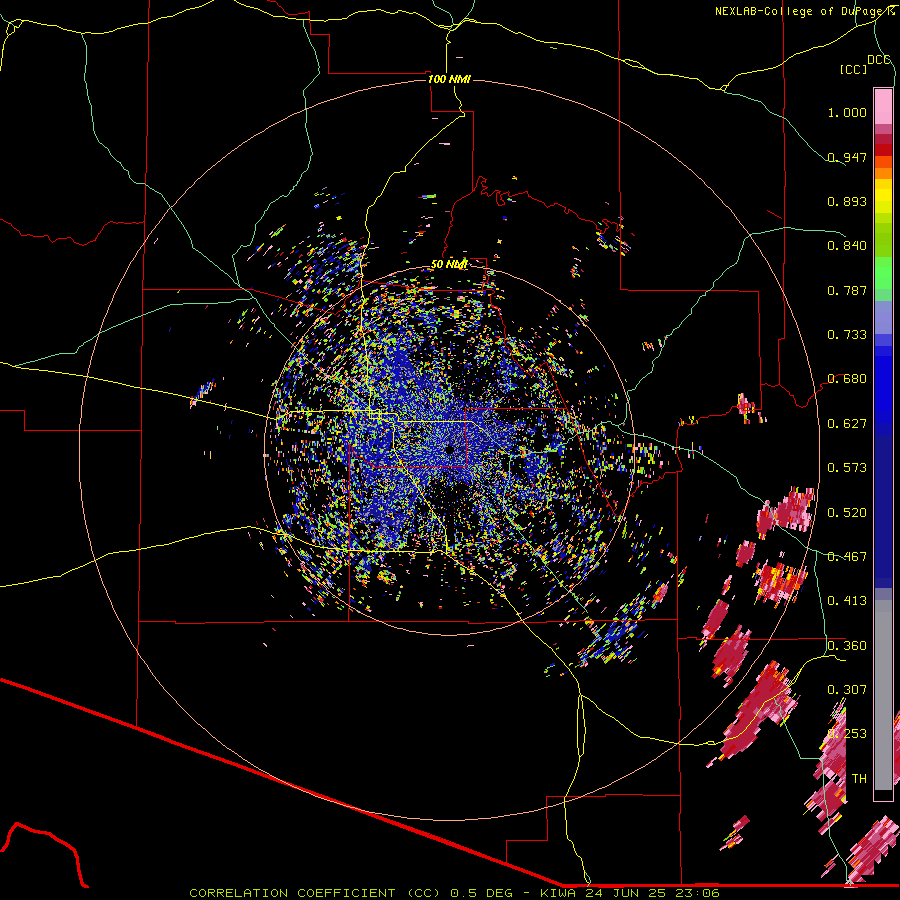Pick the olive green swatch near 0.840 on the color bar
Screen dimensions: 900x900
(x=883, y=240)
